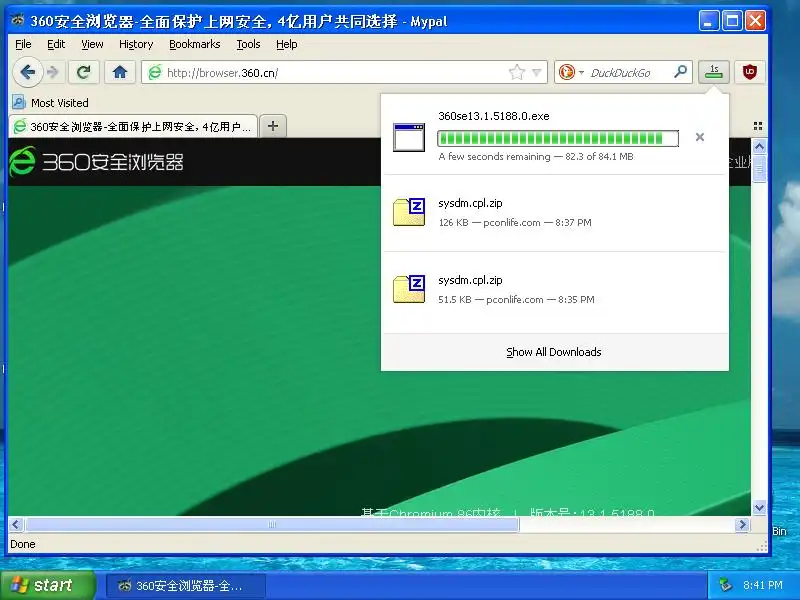
Task: Click the system tray network icon
Action: (x=725, y=585)
